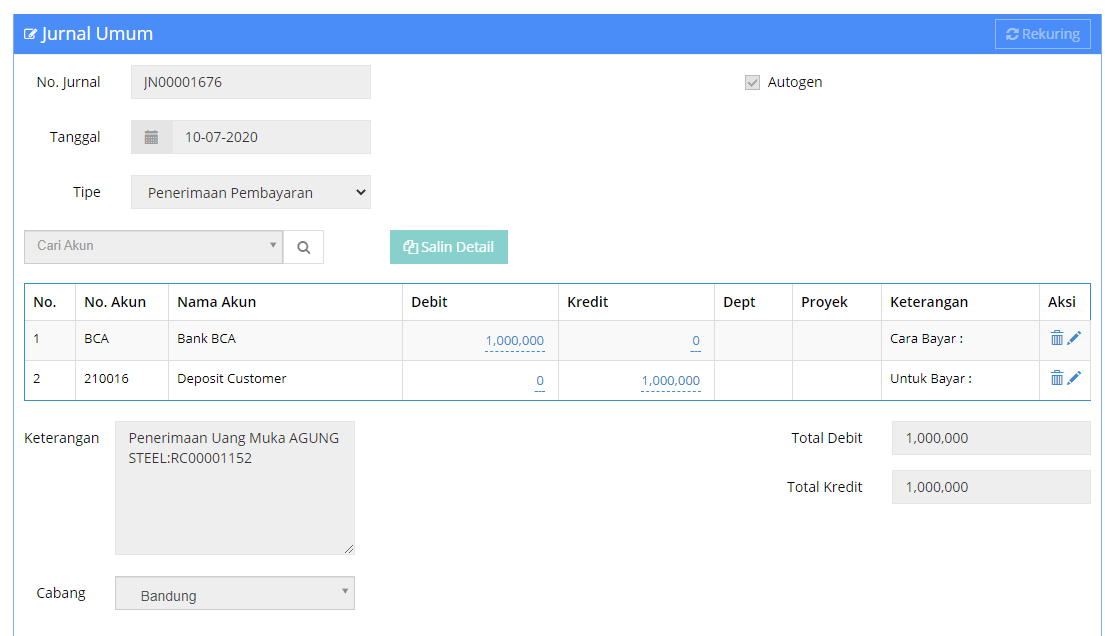Screen dimensions: 1105x636
Task: Open the Cabang dropdown set to Bandung
Action: [x=234, y=593]
